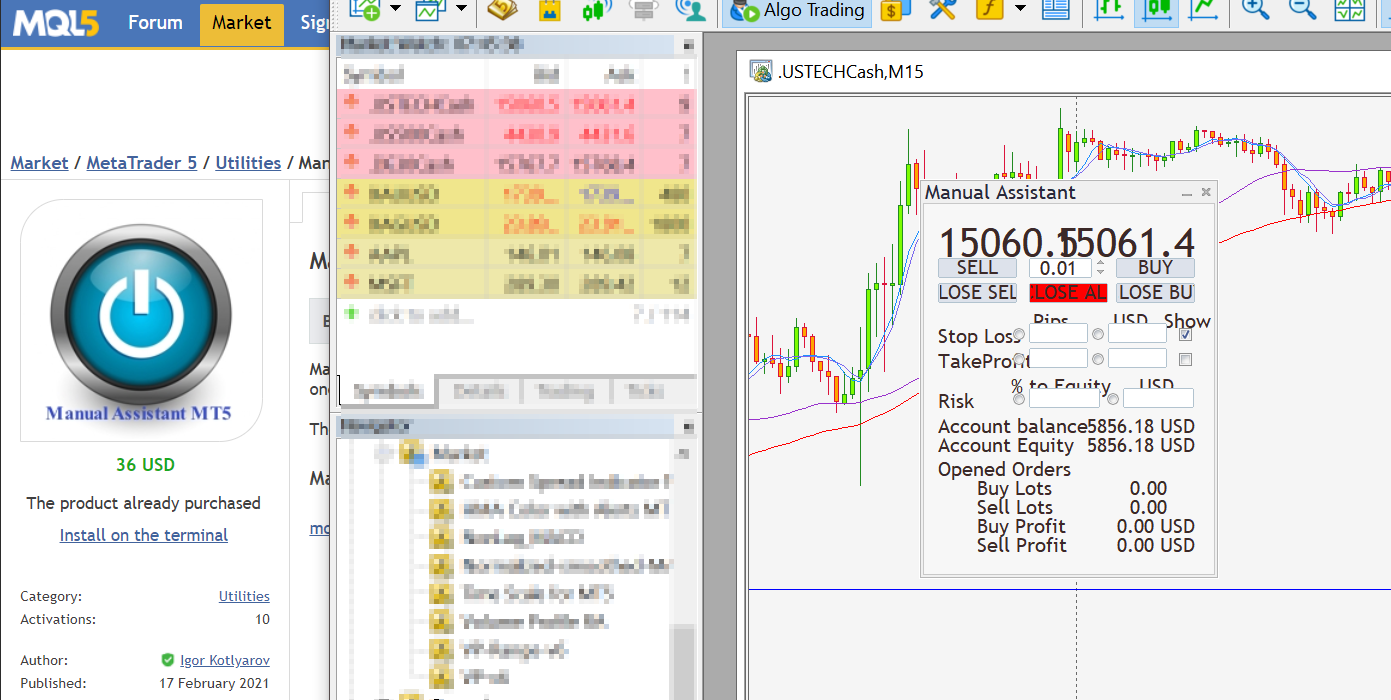Click the MSFT row in Market Watch

516,284
